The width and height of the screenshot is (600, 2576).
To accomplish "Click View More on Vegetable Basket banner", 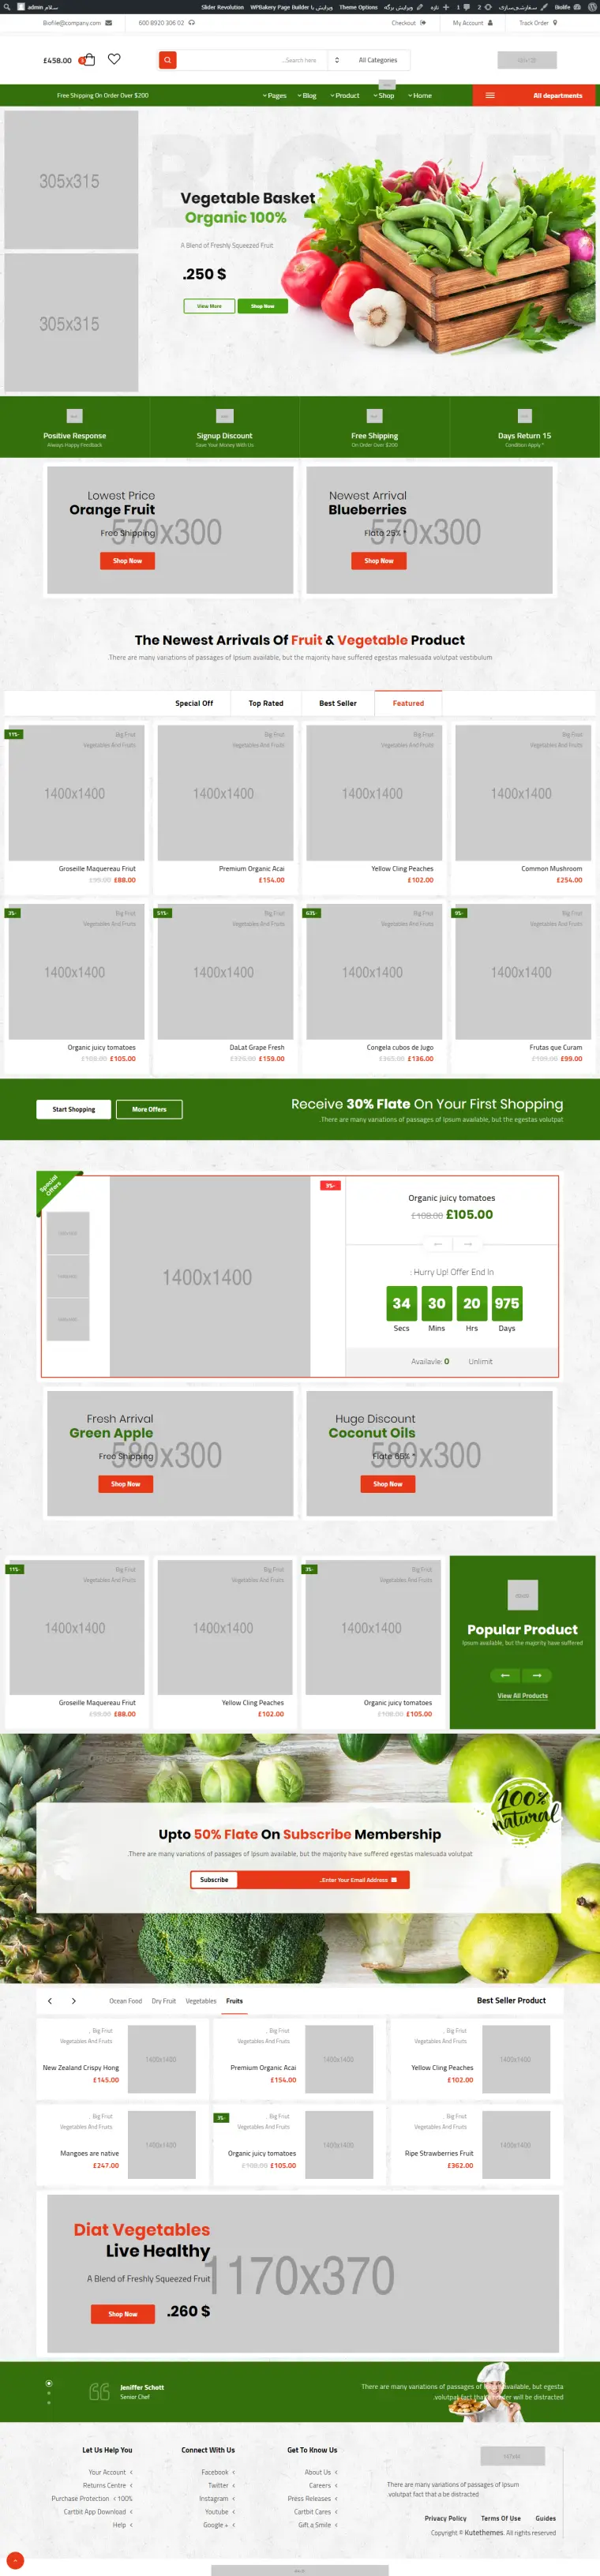I will [x=209, y=306].
